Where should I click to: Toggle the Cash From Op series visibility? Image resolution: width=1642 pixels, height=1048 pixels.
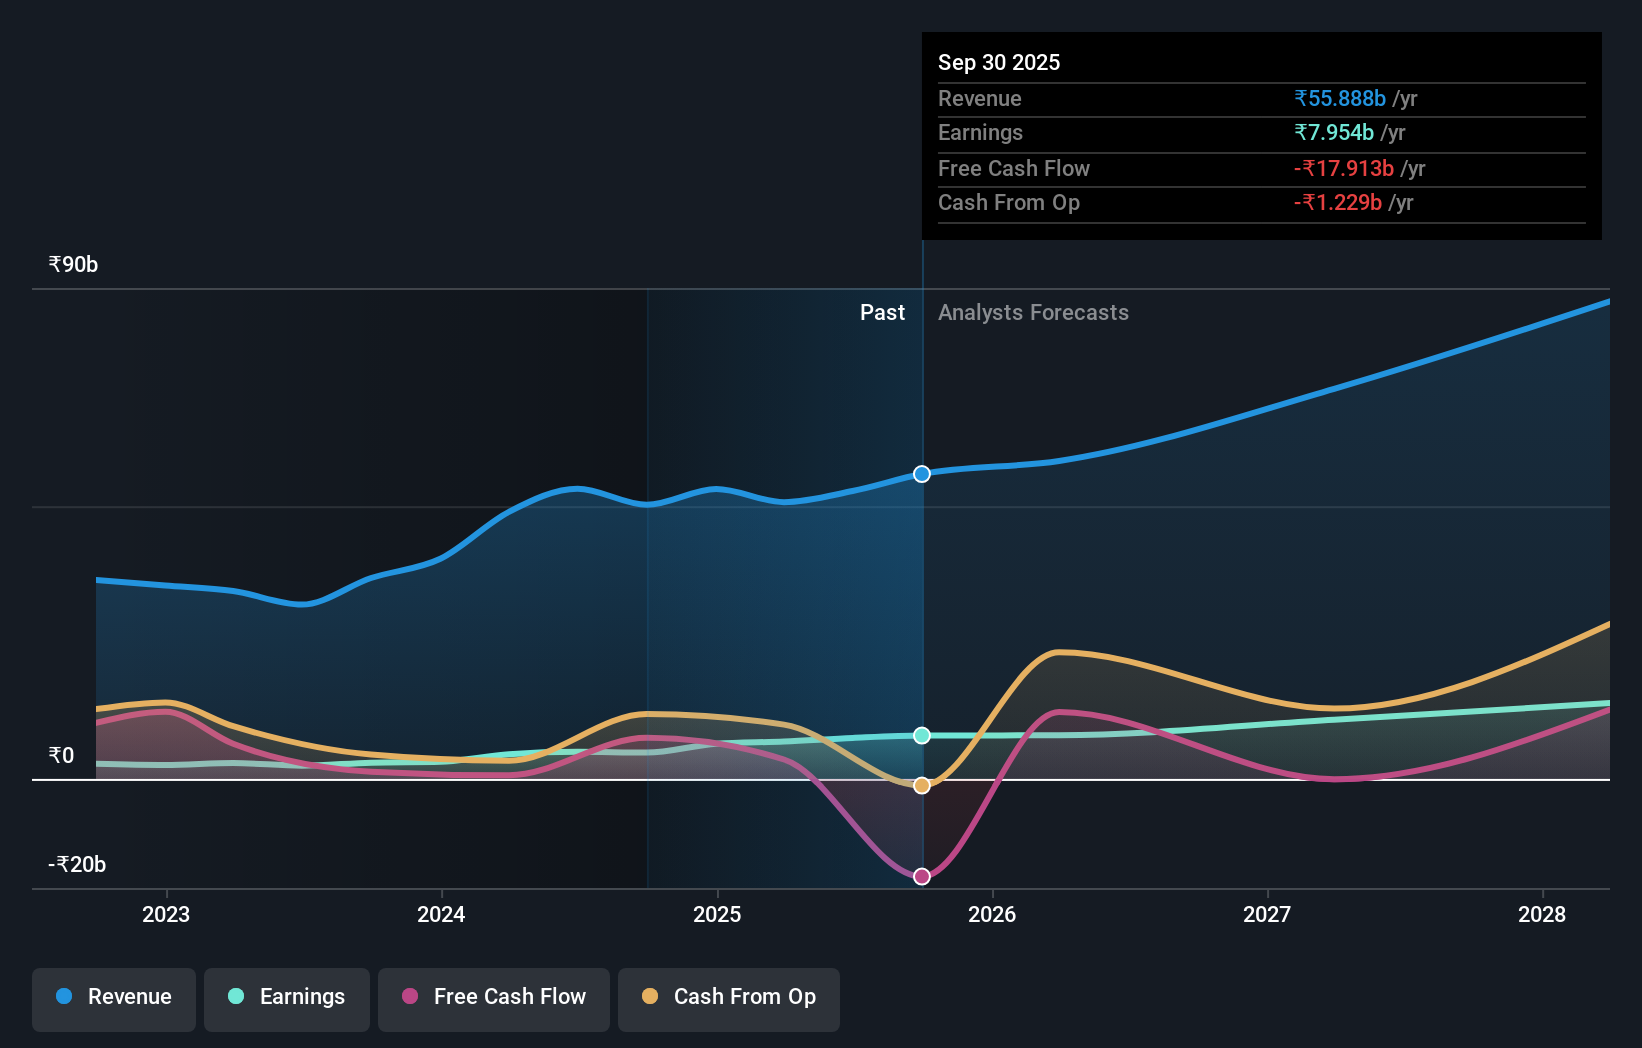tap(728, 998)
